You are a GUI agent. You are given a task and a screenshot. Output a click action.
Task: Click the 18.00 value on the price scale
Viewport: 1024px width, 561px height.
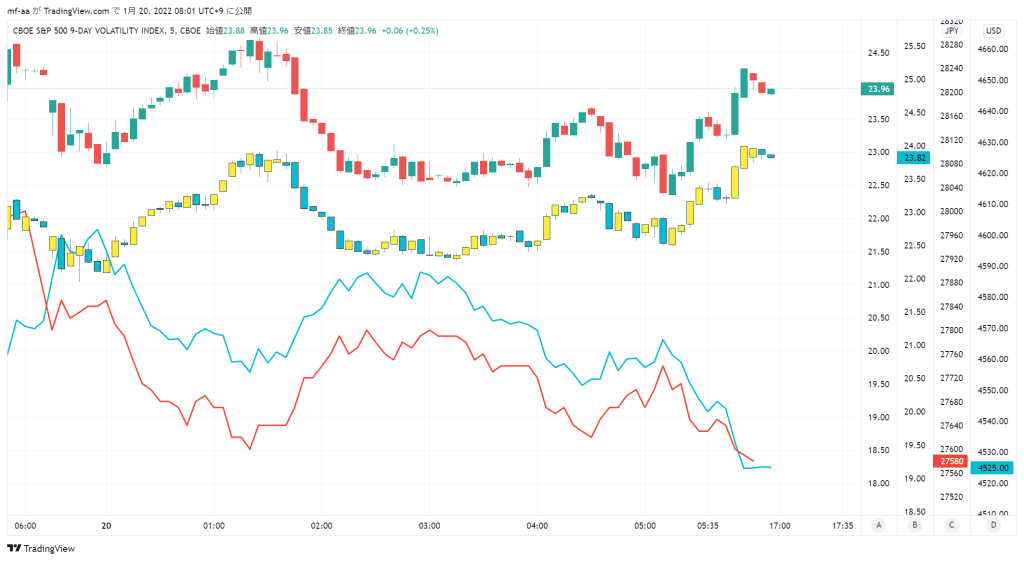(878, 483)
